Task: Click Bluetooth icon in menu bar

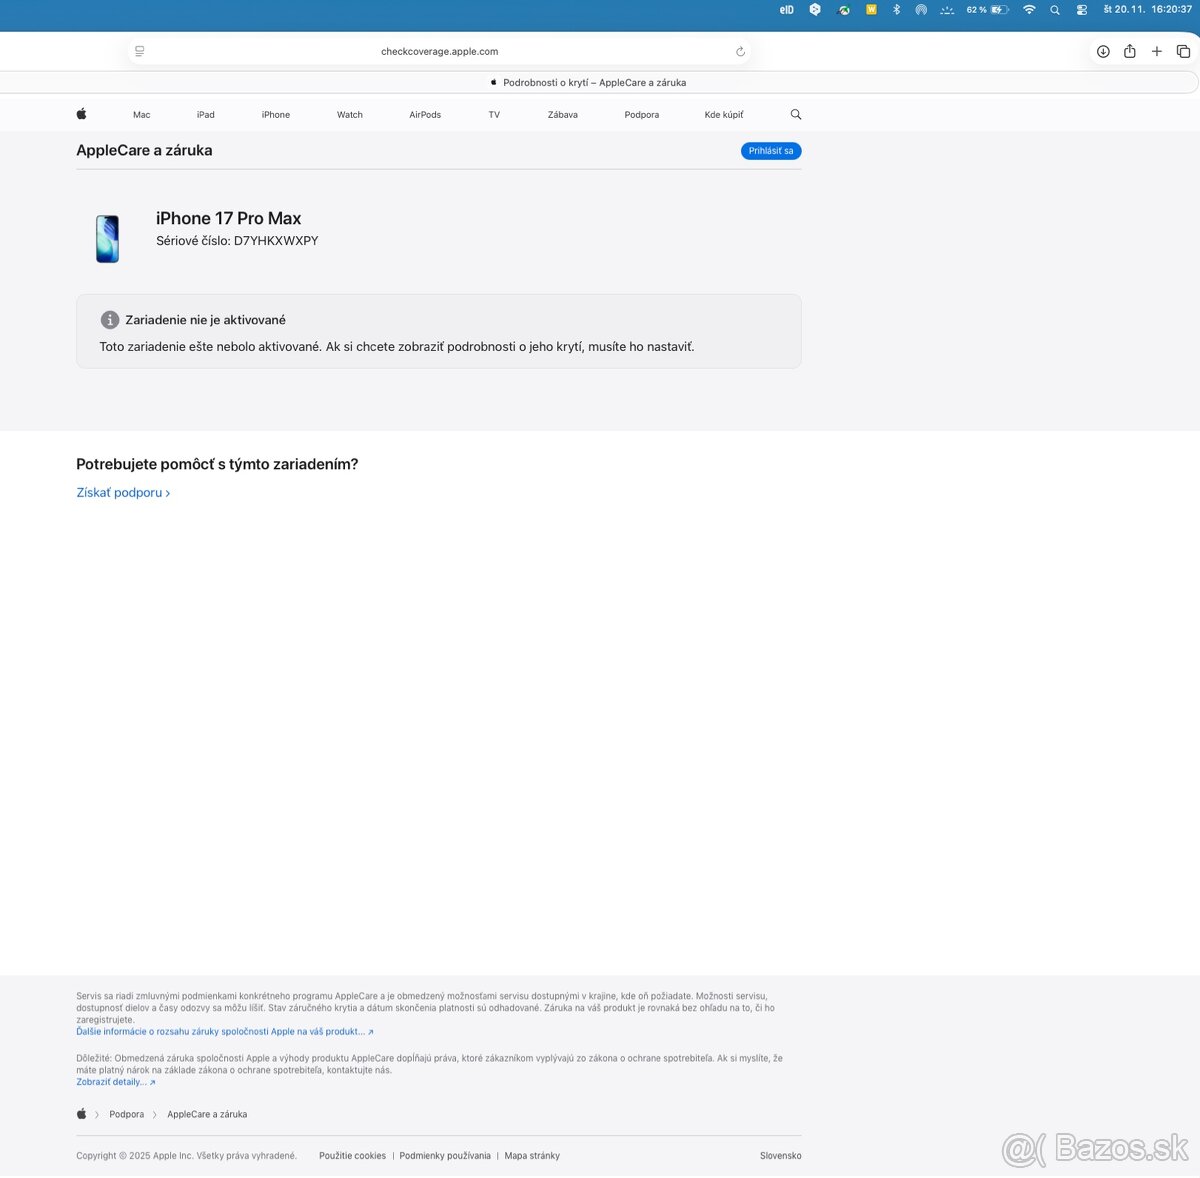Action: [x=897, y=10]
